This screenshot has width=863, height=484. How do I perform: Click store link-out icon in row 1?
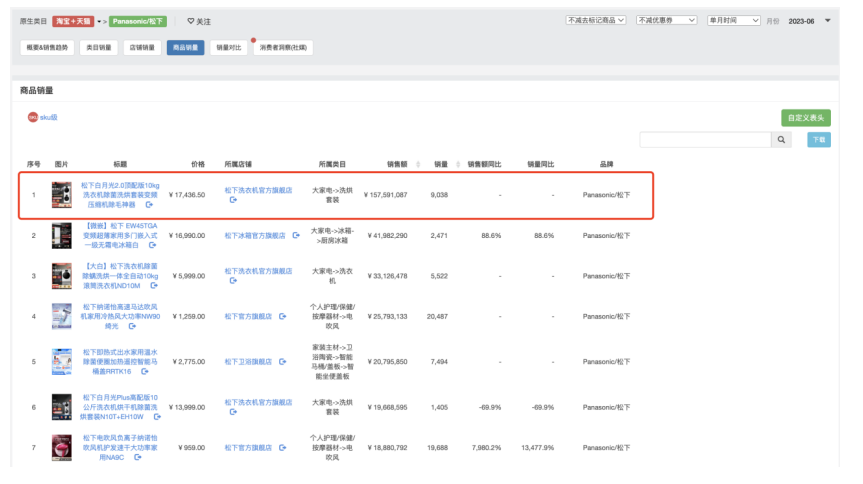tap(233, 200)
